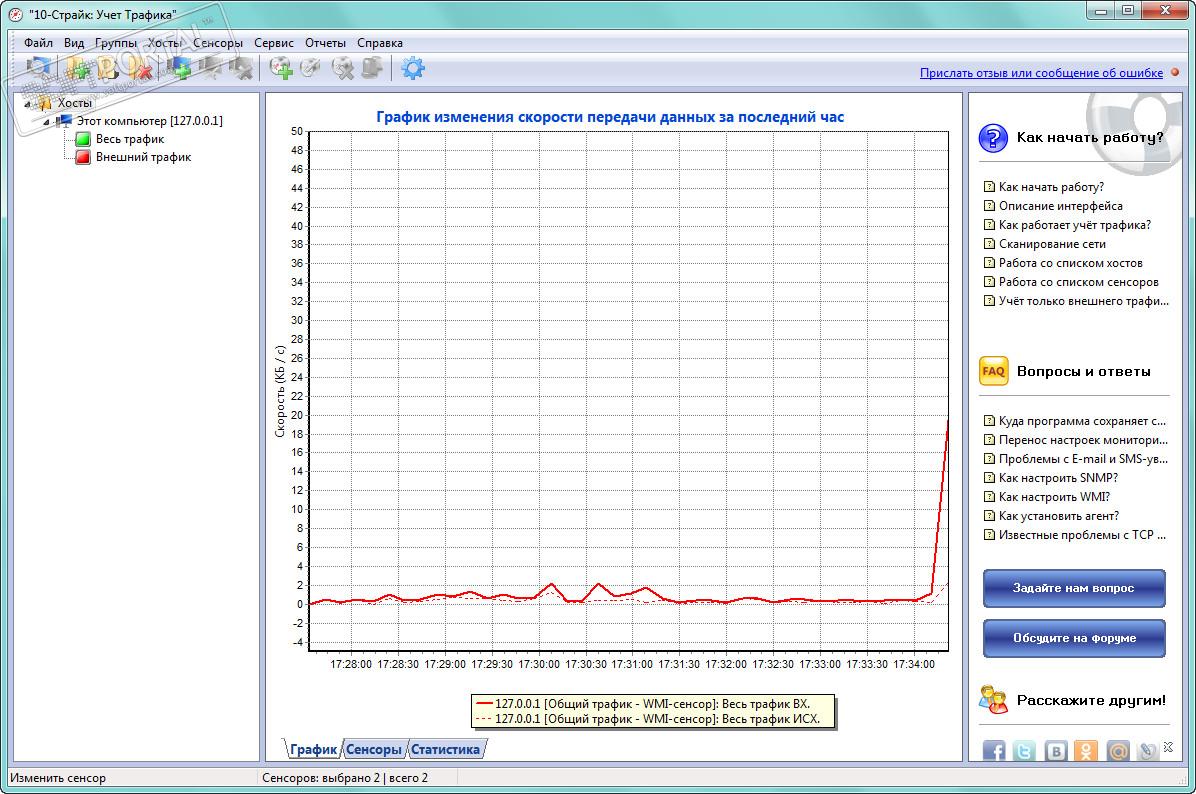The image size is (1196, 794).
Task: Click 'Прислать отзыв или сообщение об ошибке' link
Action: 1041,72
